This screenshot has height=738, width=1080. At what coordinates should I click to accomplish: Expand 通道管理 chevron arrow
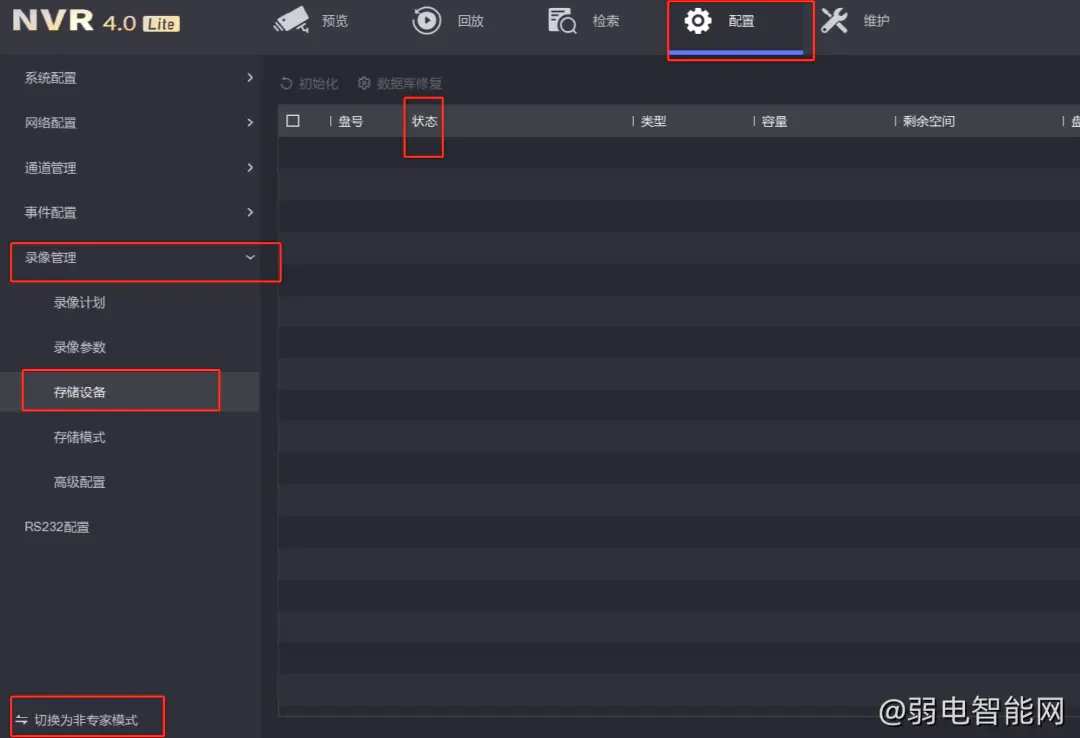pos(250,167)
